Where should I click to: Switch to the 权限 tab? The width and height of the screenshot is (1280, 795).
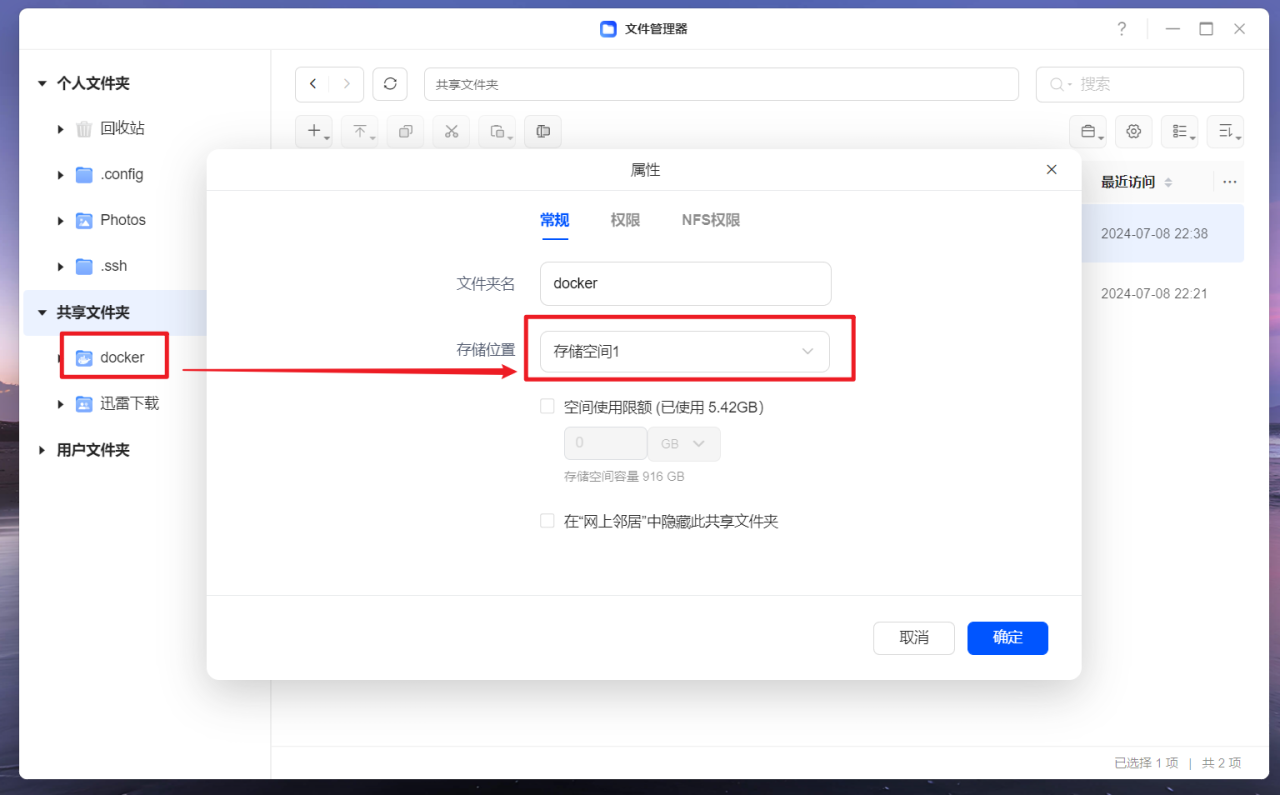pos(624,220)
